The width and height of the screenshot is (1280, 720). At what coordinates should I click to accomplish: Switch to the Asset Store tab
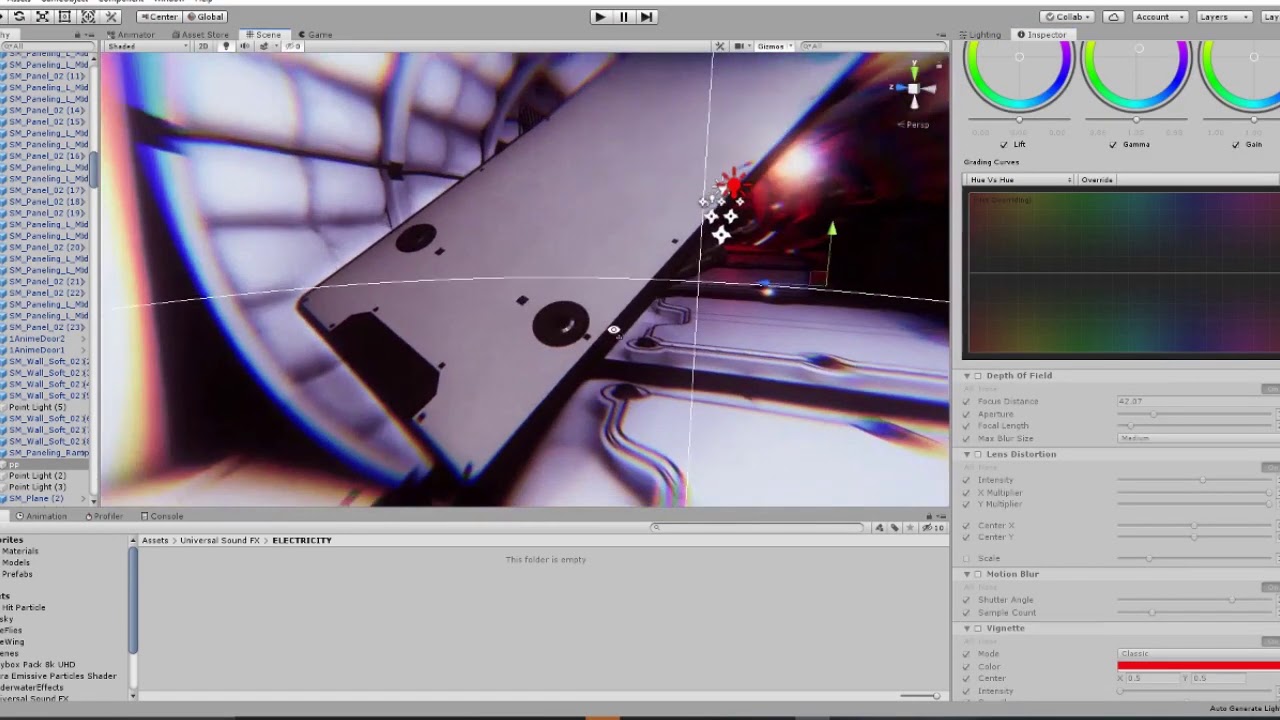click(x=200, y=34)
